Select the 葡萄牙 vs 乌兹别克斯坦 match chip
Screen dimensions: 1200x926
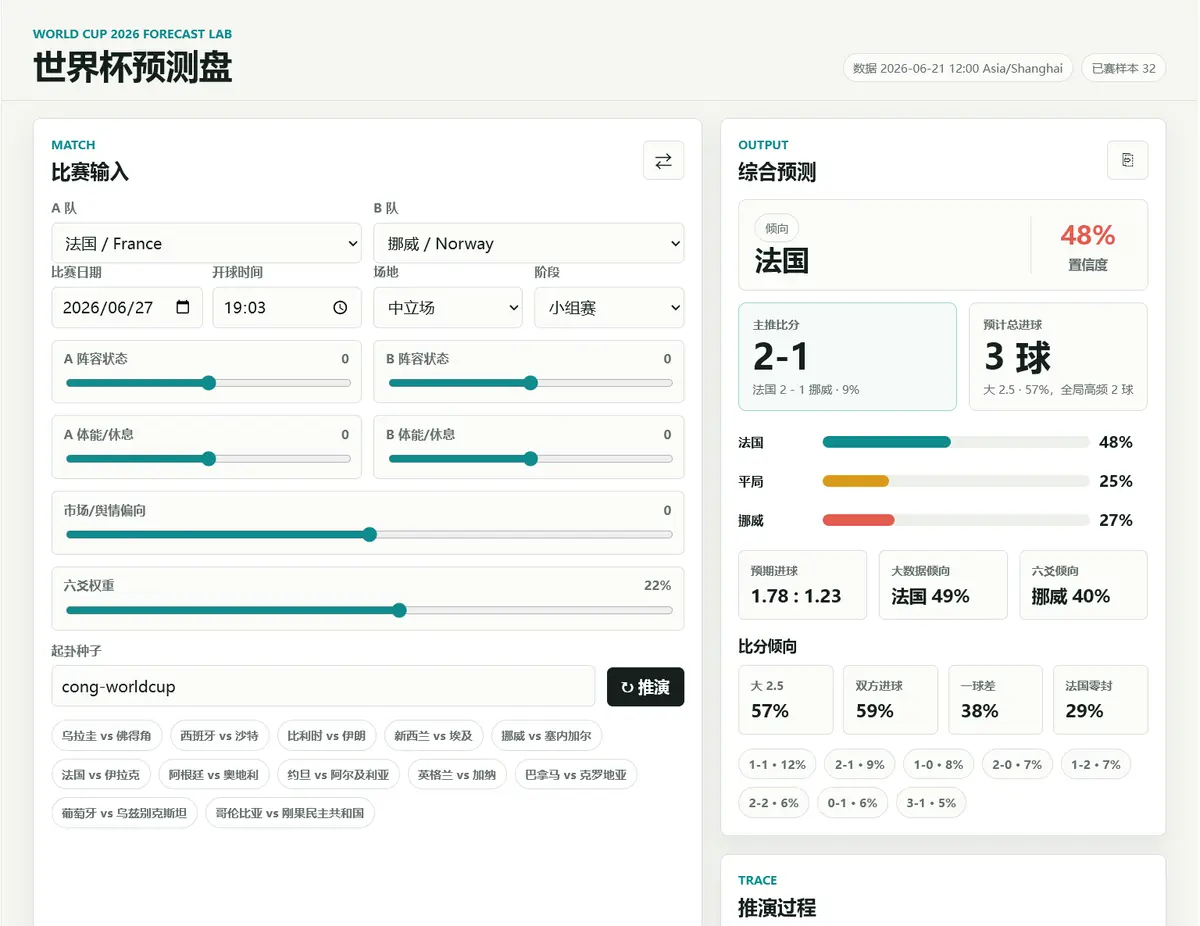click(x=125, y=813)
